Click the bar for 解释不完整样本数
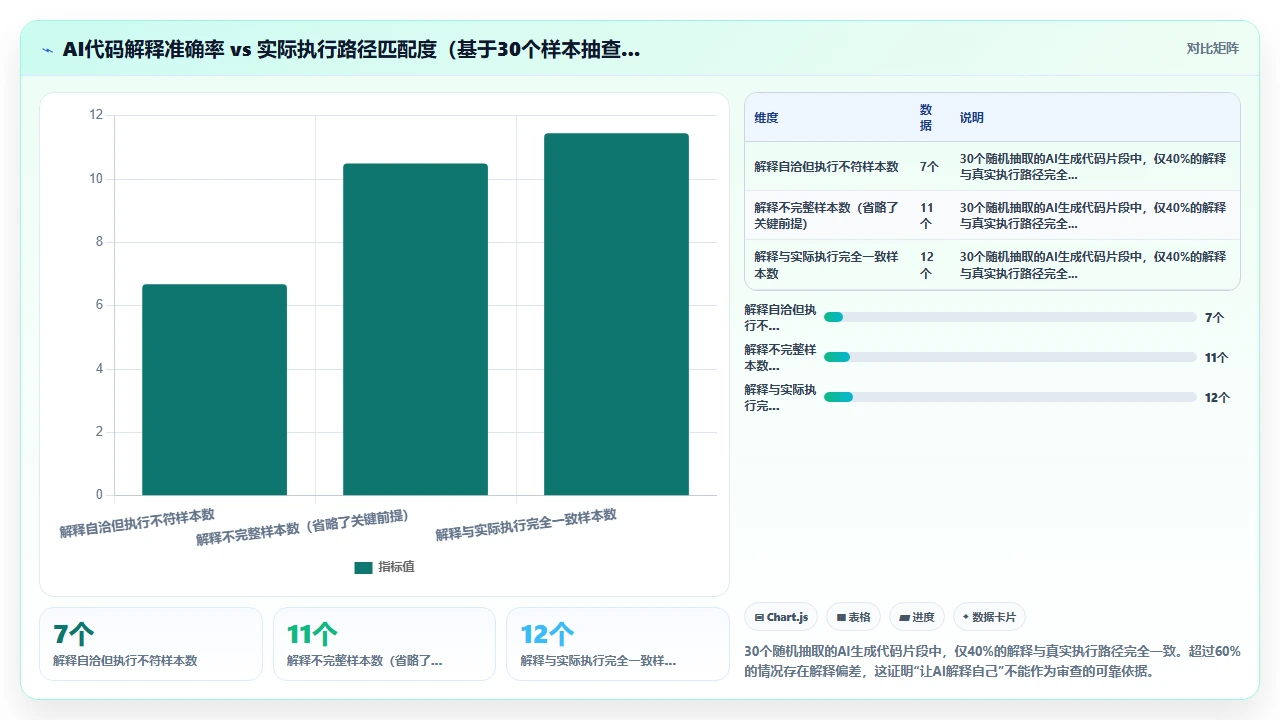The image size is (1280, 720). [415, 329]
